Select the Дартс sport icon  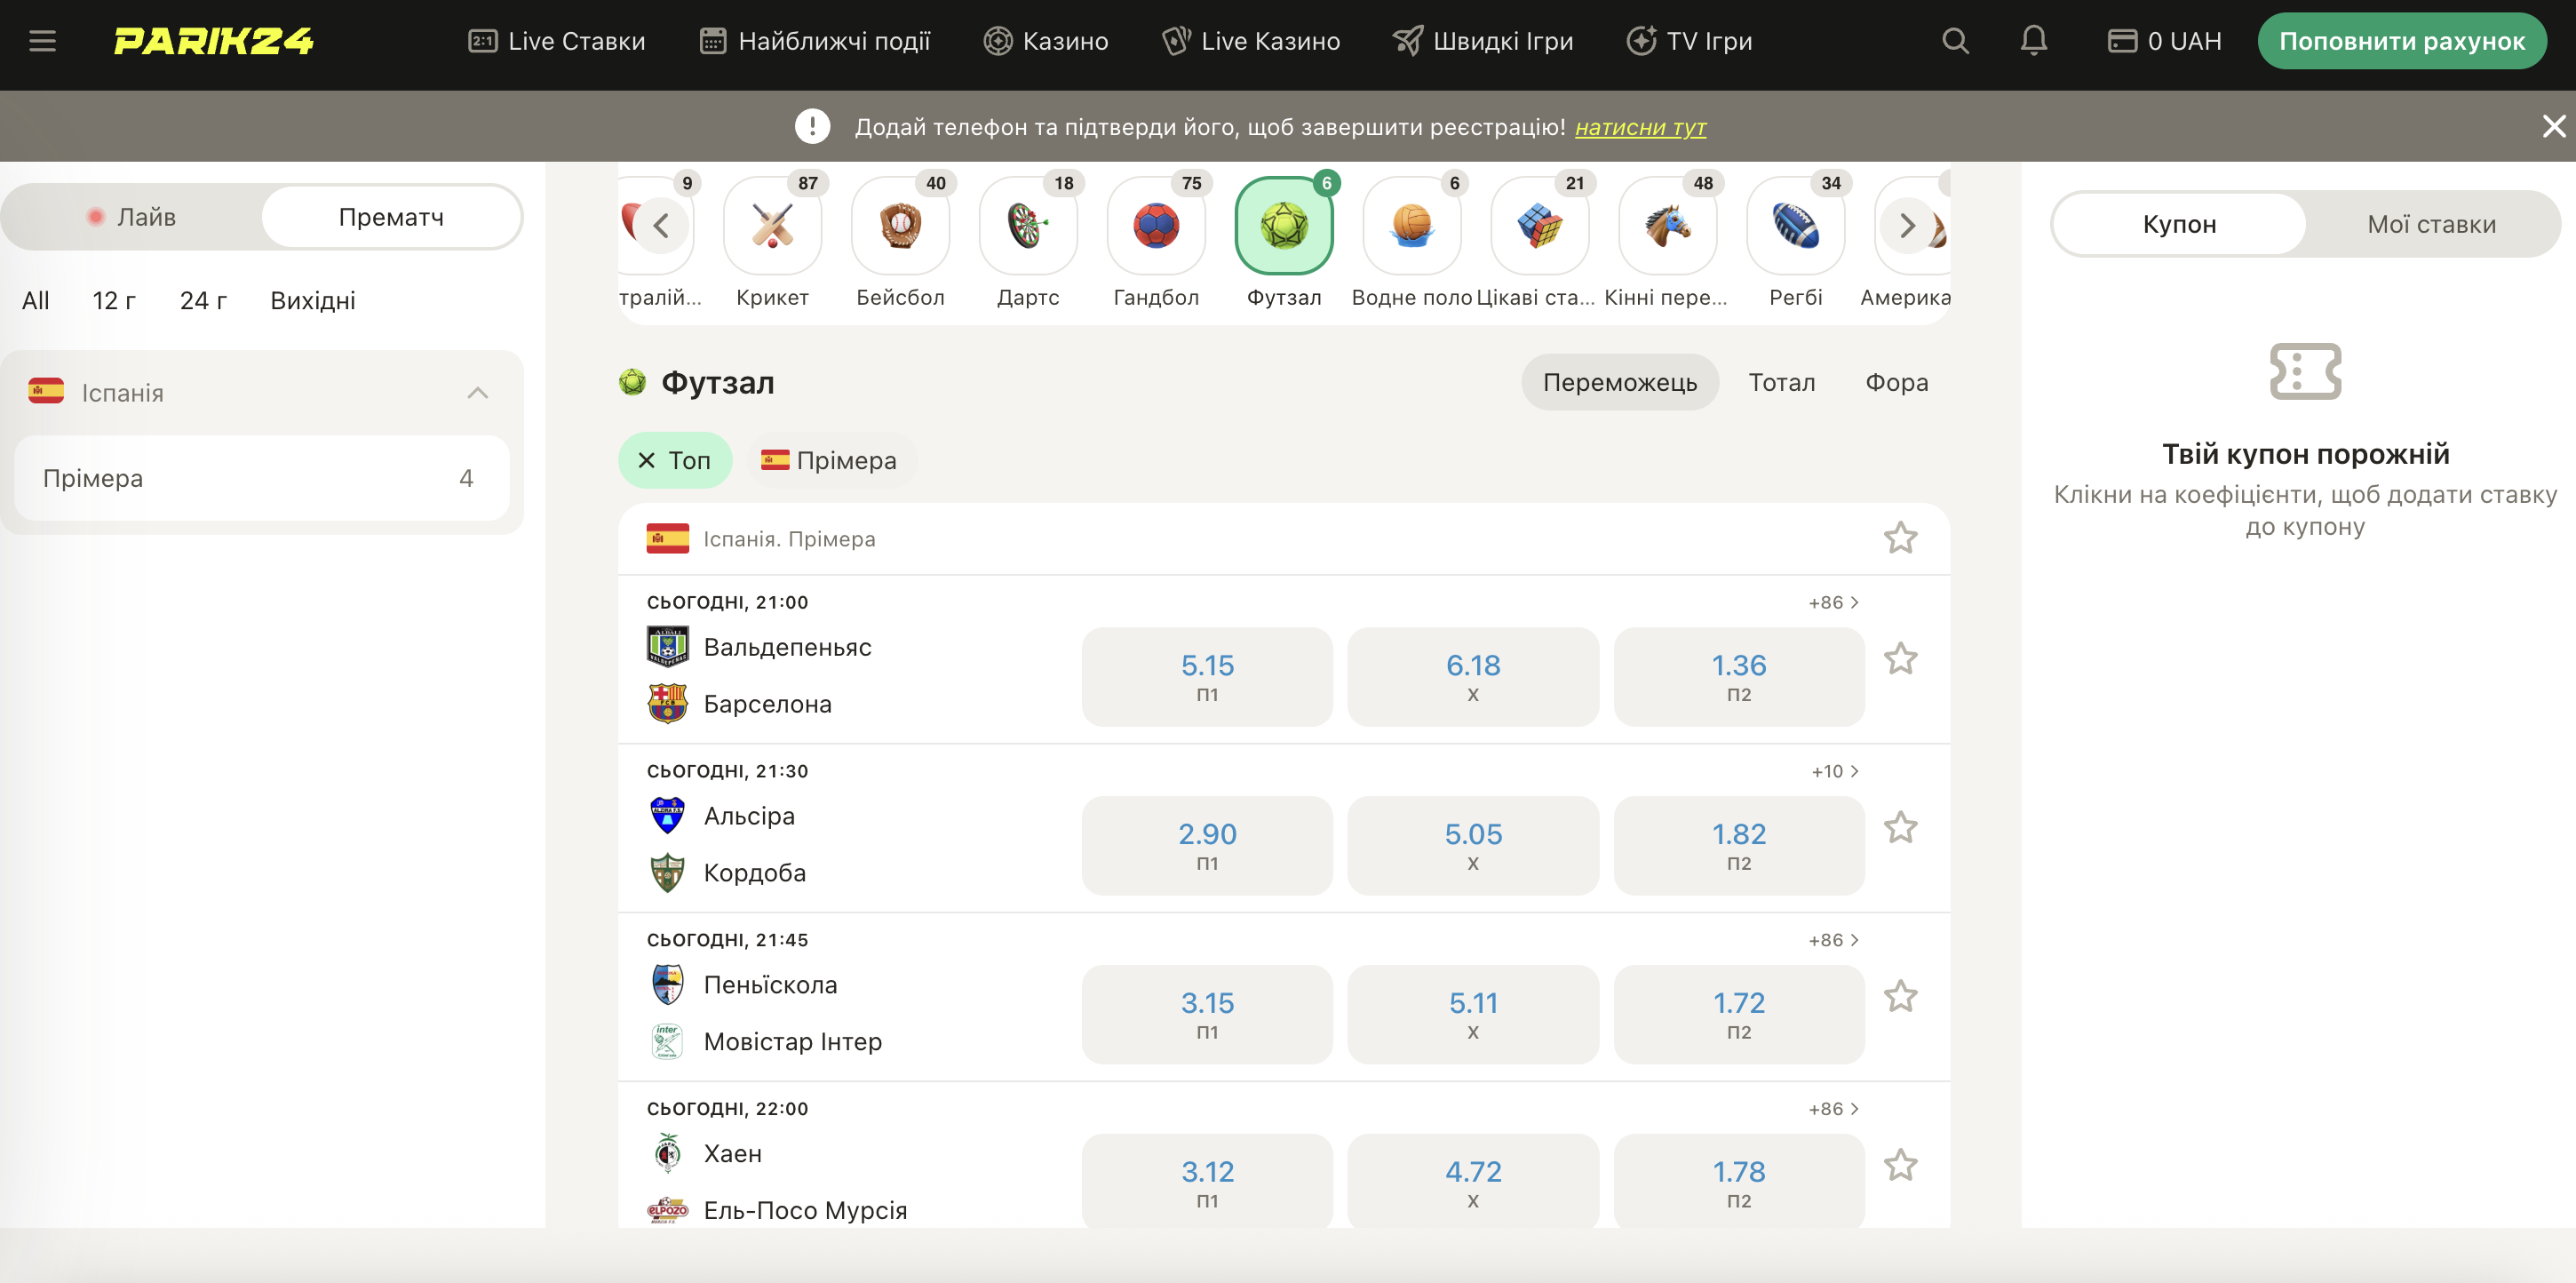coord(1027,226)
